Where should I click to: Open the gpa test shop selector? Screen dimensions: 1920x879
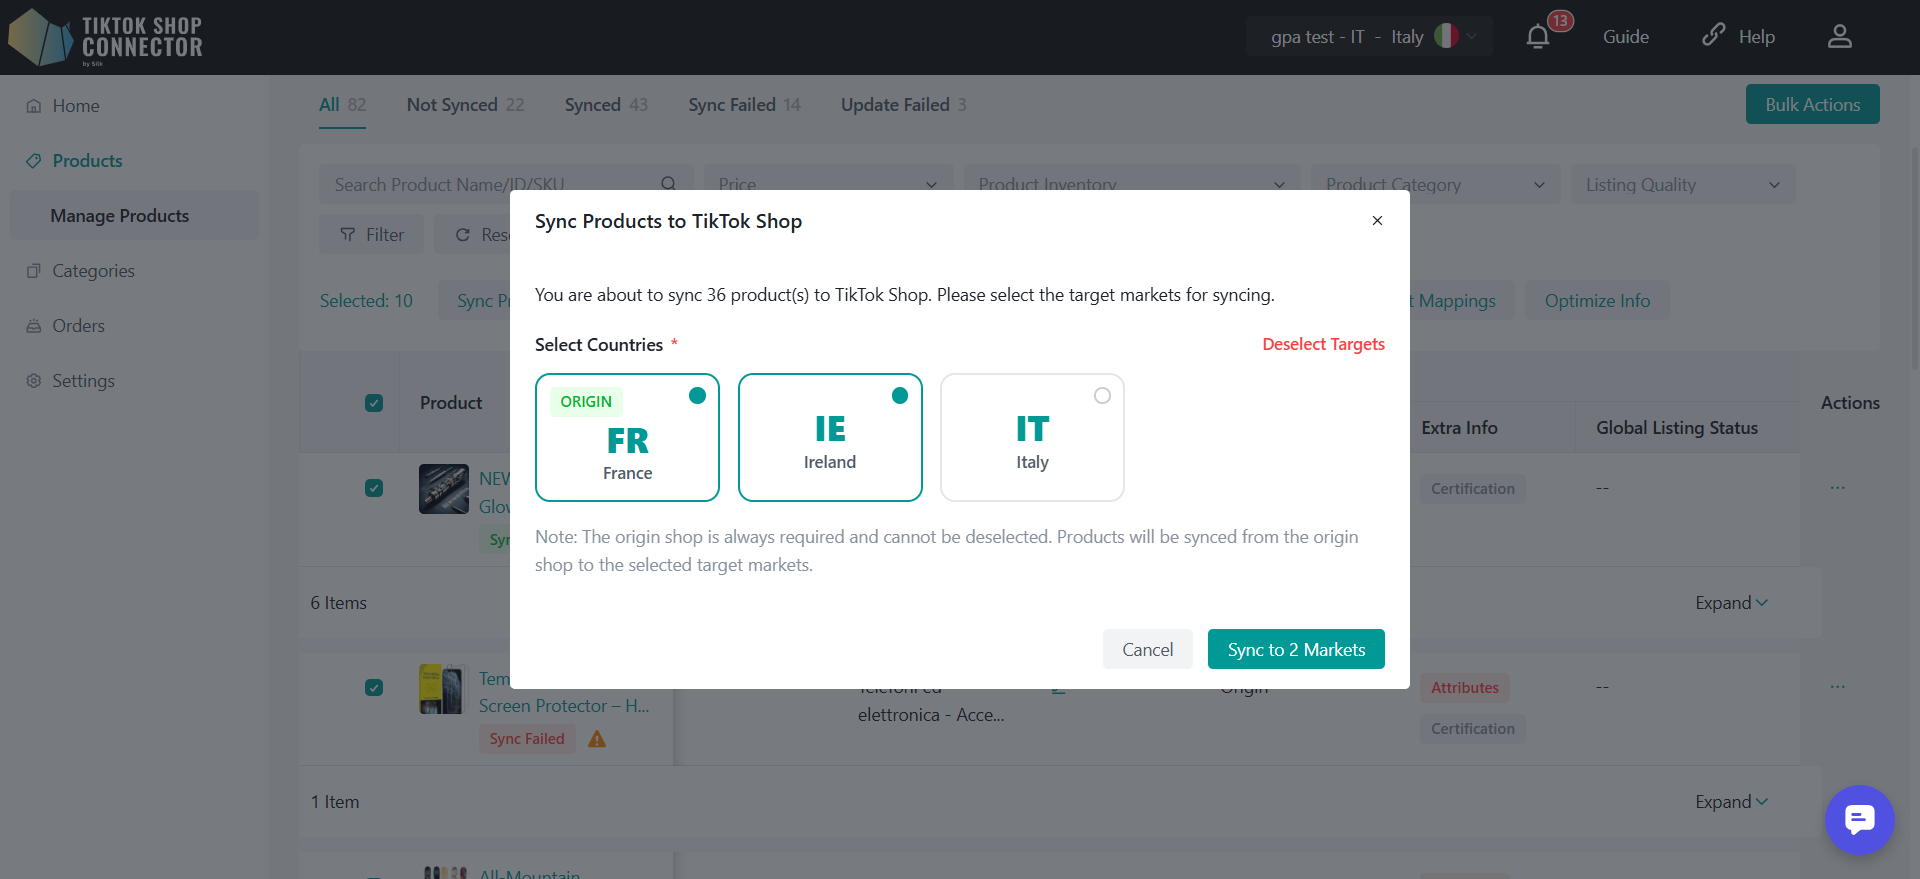coord(1369,37)
